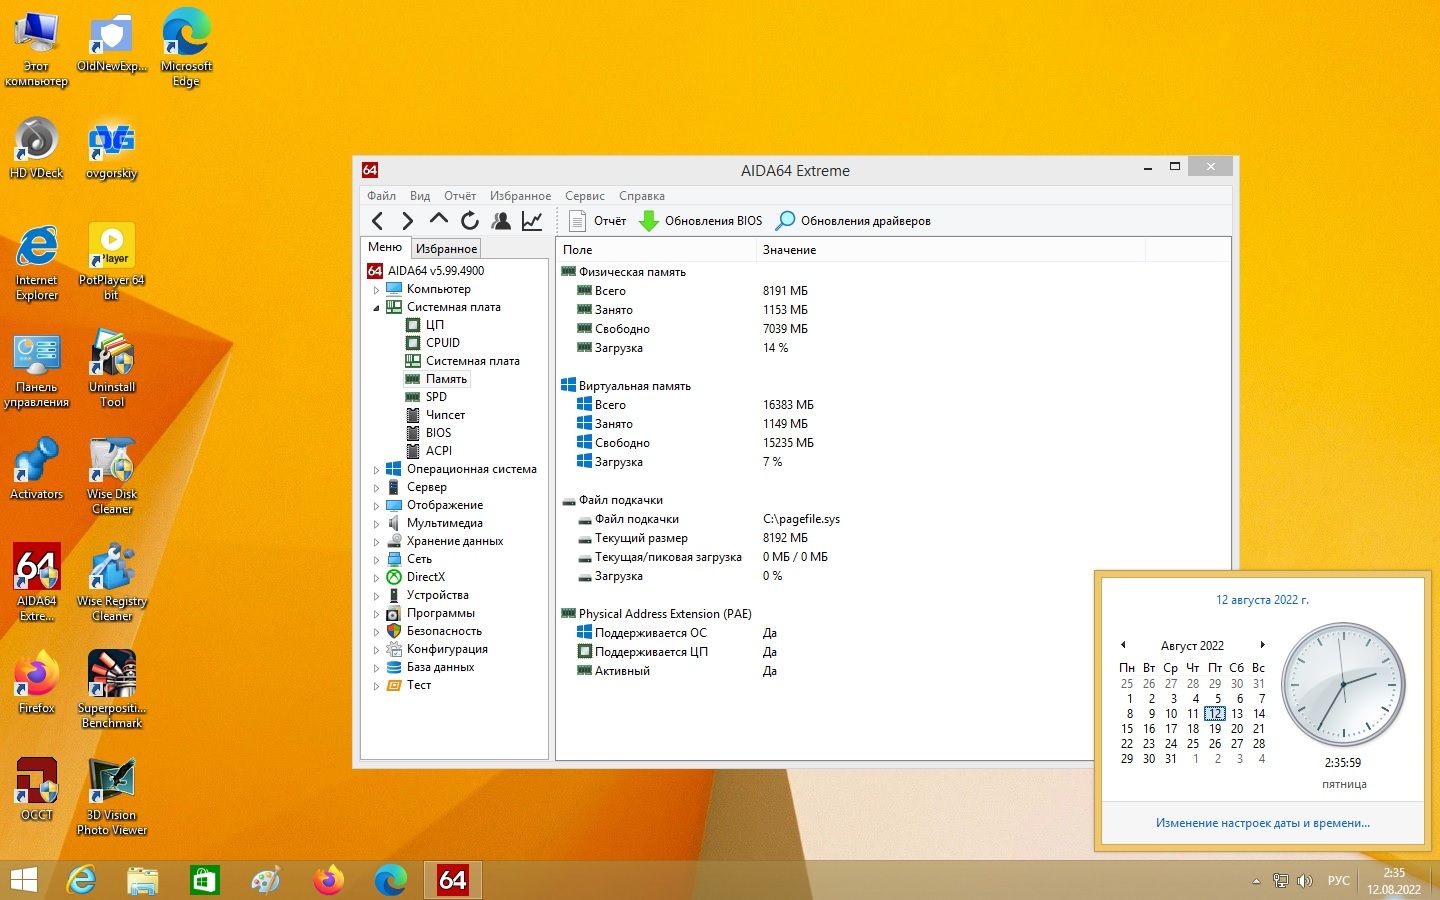Click Обновления драйверов in the toolbar
1440x900 pixels.
[854, 221]
